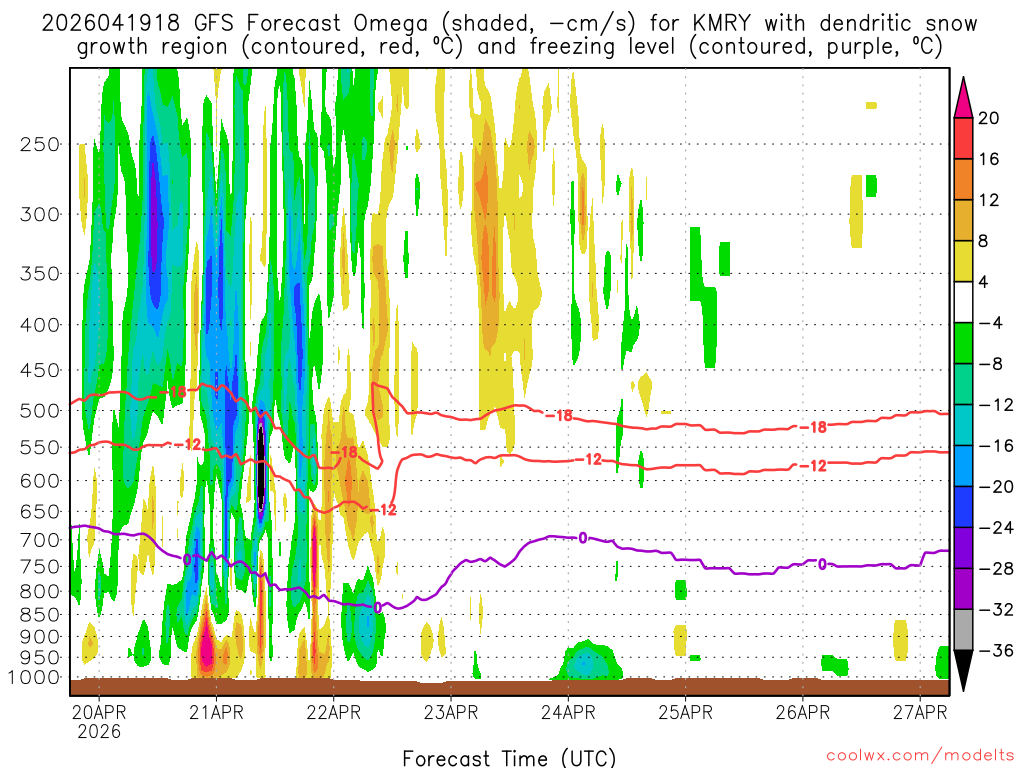Viewport: 1024px width, 768px height.
Task: Click the white colorbar segment between -4 and 4
Action: [x=963, y=302]
